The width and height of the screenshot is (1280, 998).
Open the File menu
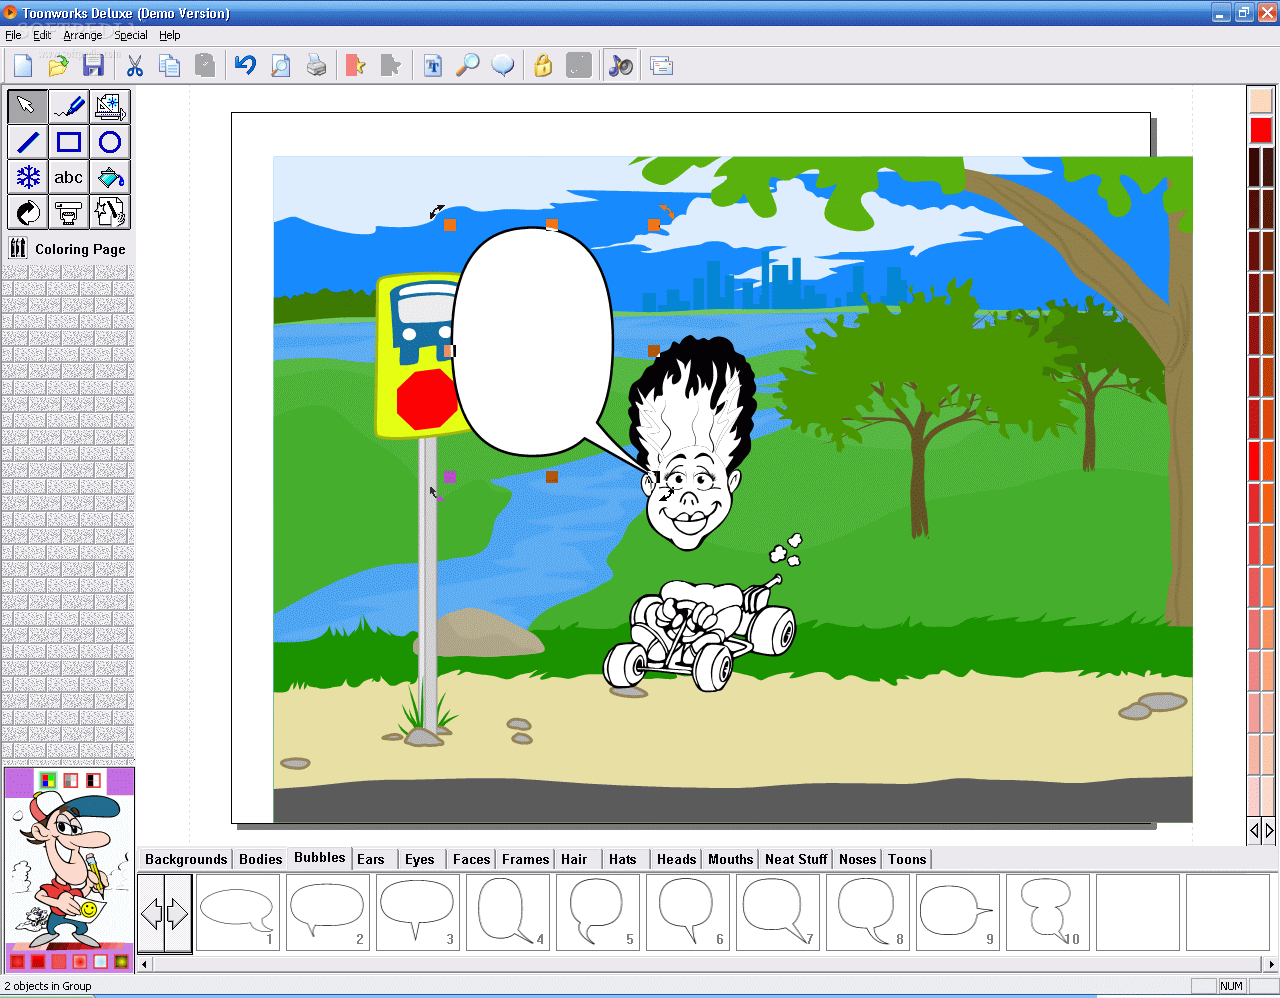point(13,35)
